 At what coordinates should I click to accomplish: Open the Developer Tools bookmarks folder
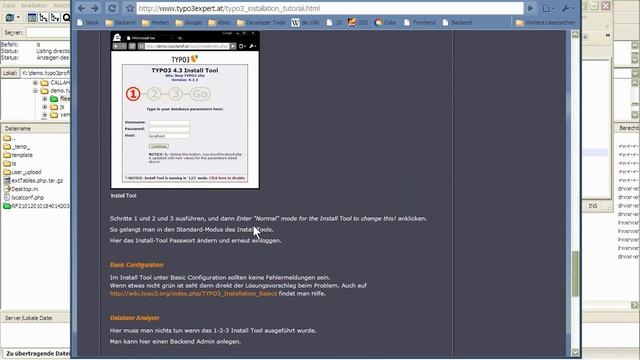point(261,22)
